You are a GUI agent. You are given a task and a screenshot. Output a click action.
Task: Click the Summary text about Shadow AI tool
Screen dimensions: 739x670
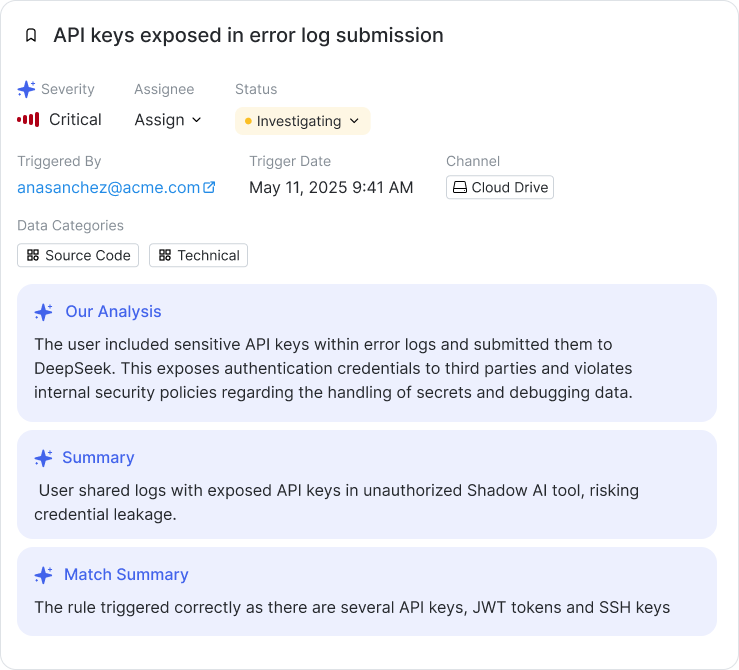pos(337,502)
